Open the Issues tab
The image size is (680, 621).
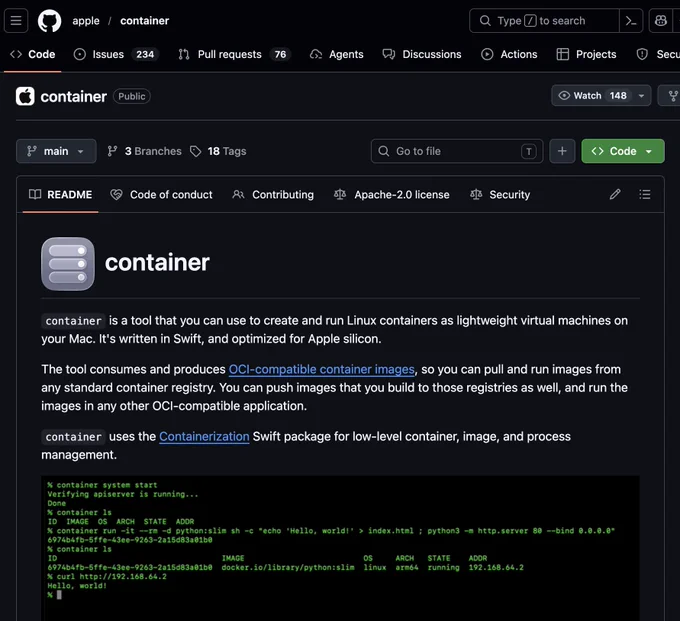click(116, 54)
